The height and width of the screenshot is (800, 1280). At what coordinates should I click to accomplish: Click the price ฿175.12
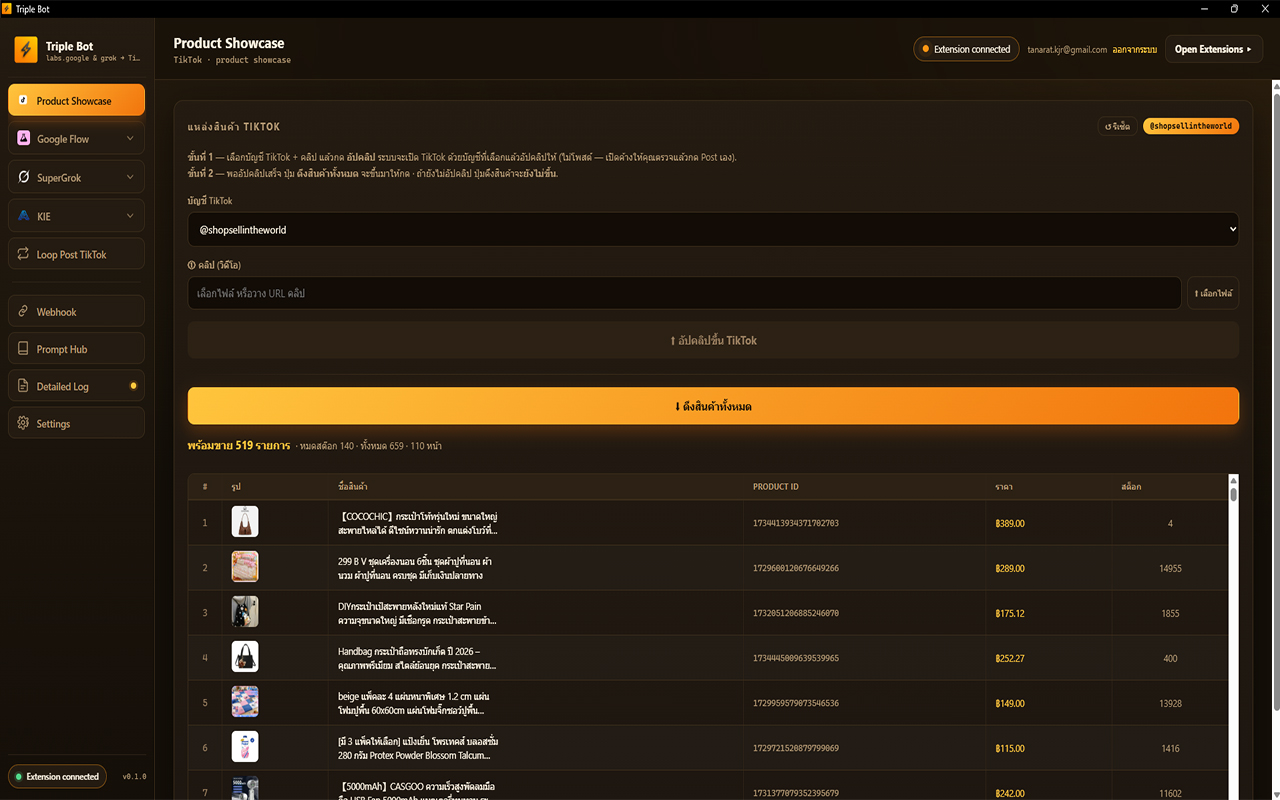tap(1010, 613)
